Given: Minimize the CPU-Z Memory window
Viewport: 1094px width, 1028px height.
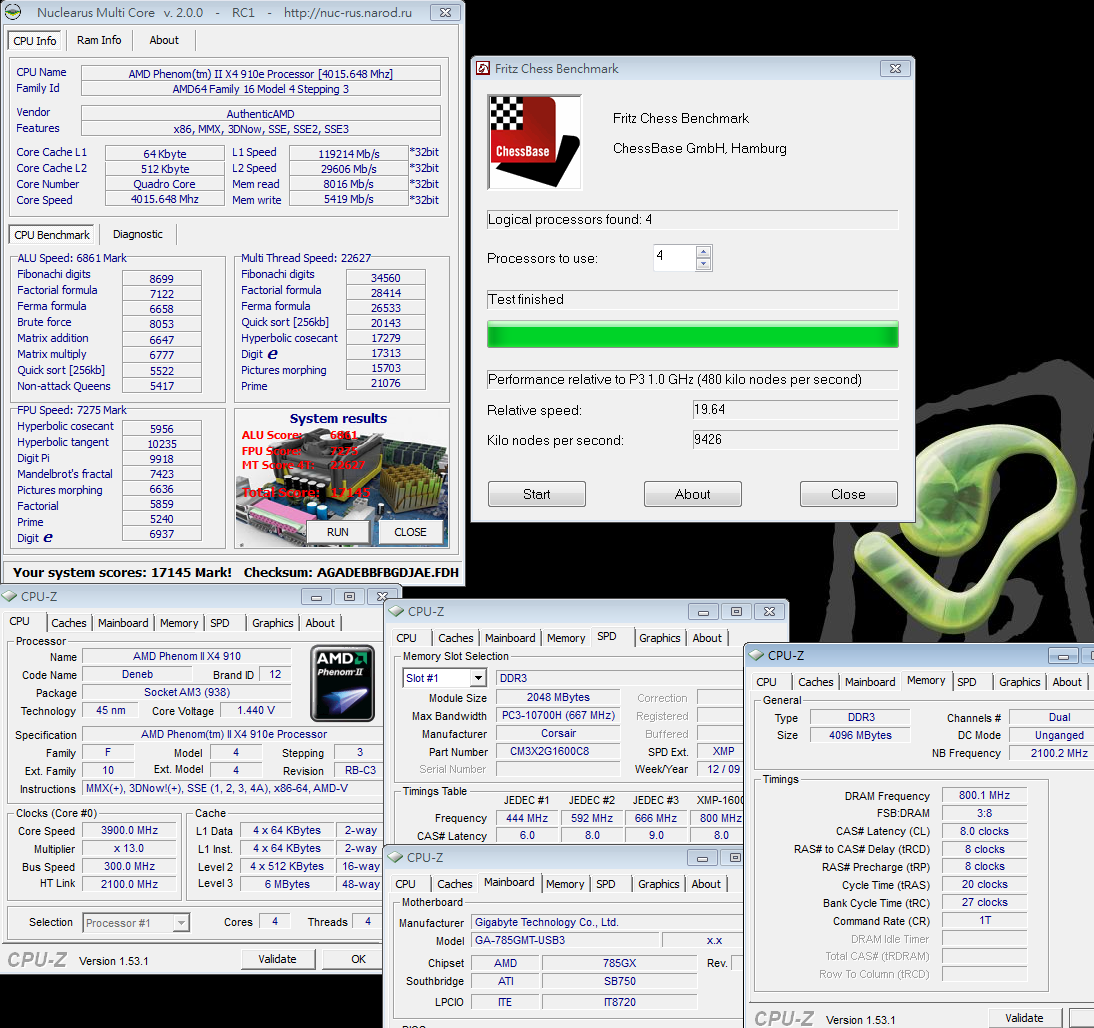Looking at the screenshot, I should click(x=1063, y=656).
